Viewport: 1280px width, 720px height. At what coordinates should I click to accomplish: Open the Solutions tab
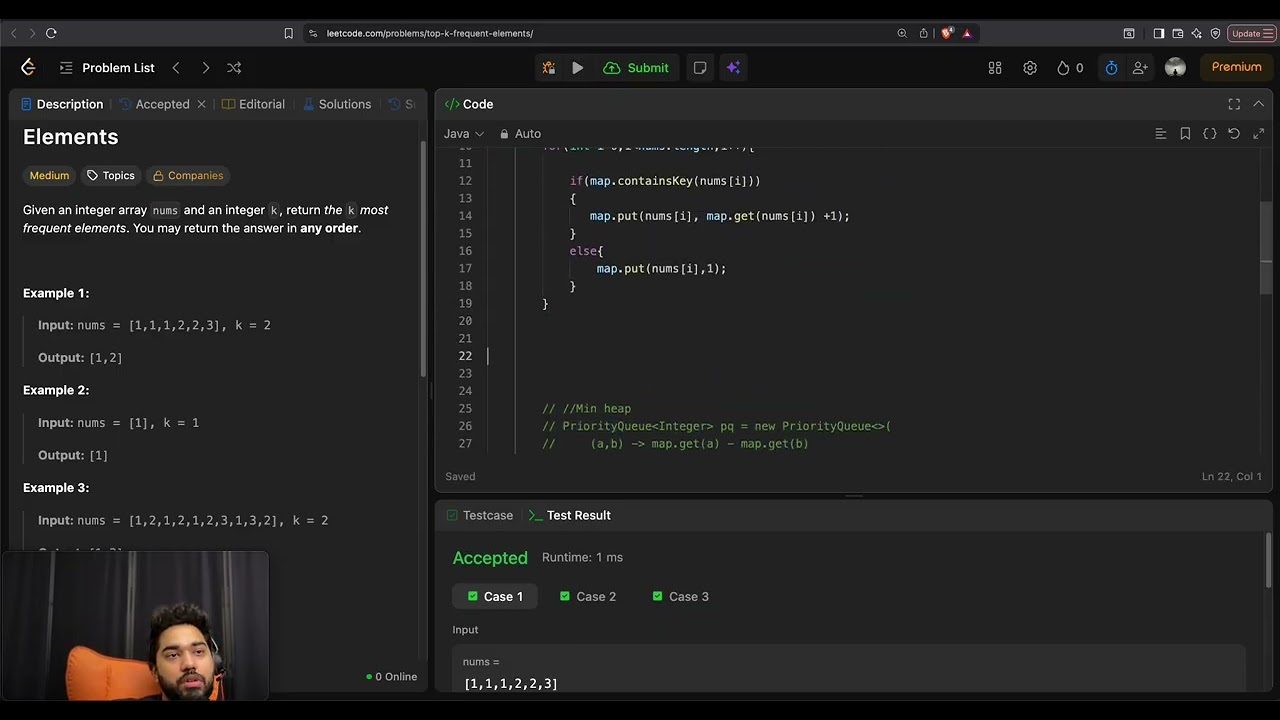point(336,104)
